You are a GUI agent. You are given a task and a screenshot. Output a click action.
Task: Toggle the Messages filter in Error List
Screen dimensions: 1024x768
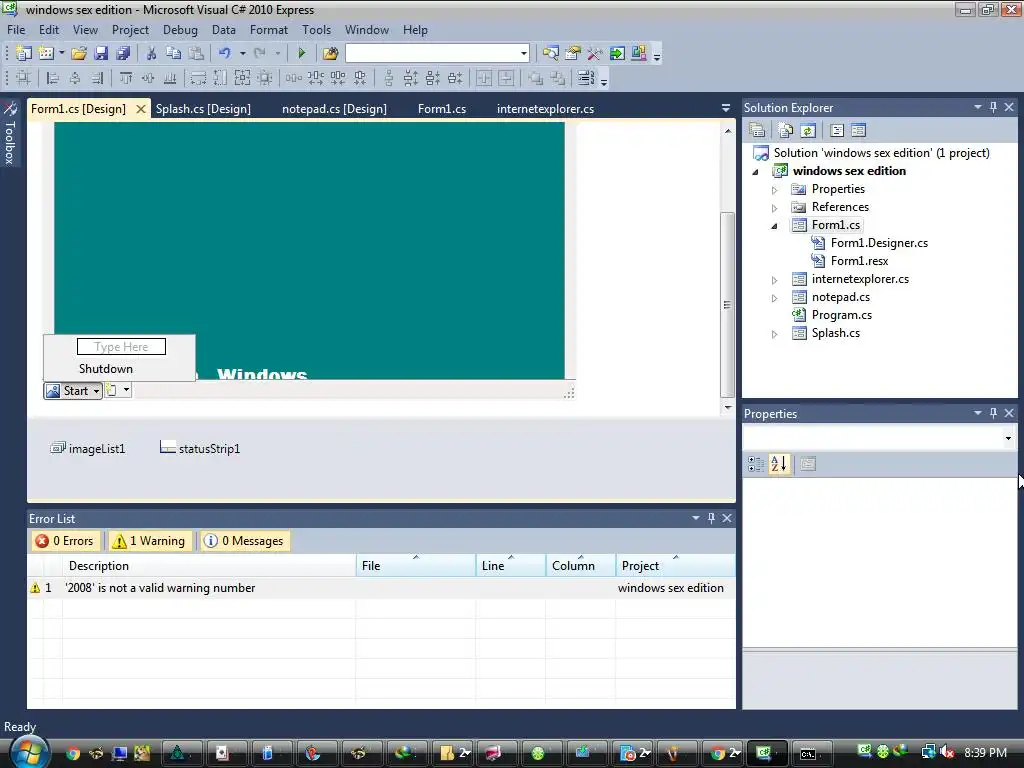(x=244, y=541)
